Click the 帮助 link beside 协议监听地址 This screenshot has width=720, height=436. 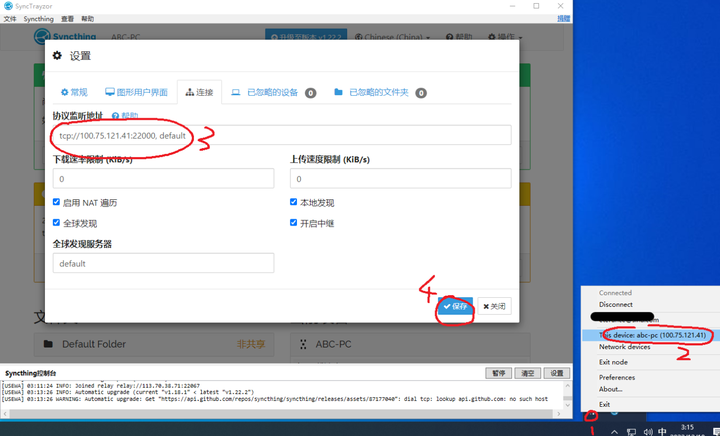[x=125, y=116]
